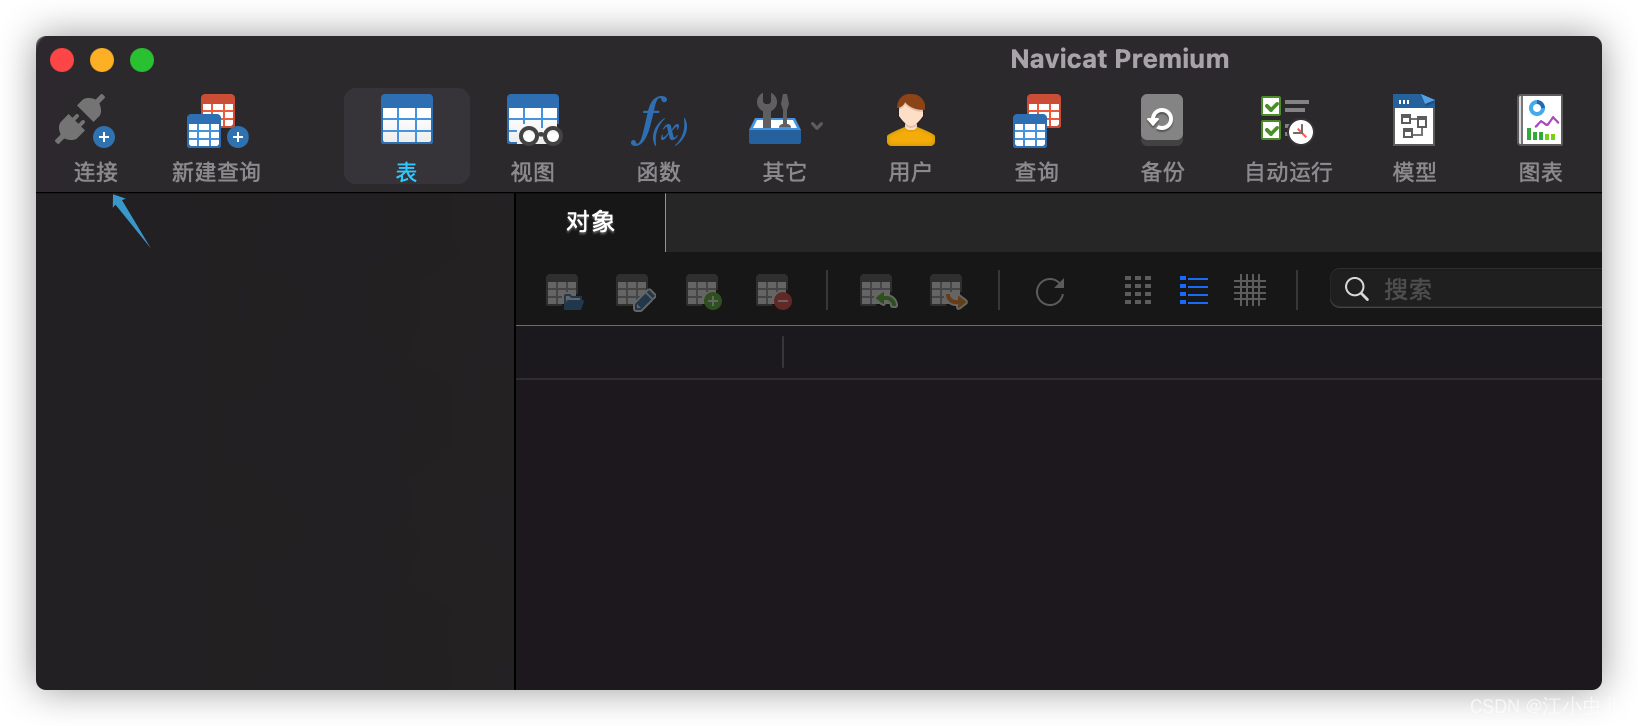Click the magnifier icon in search box

coord(1356,290)
